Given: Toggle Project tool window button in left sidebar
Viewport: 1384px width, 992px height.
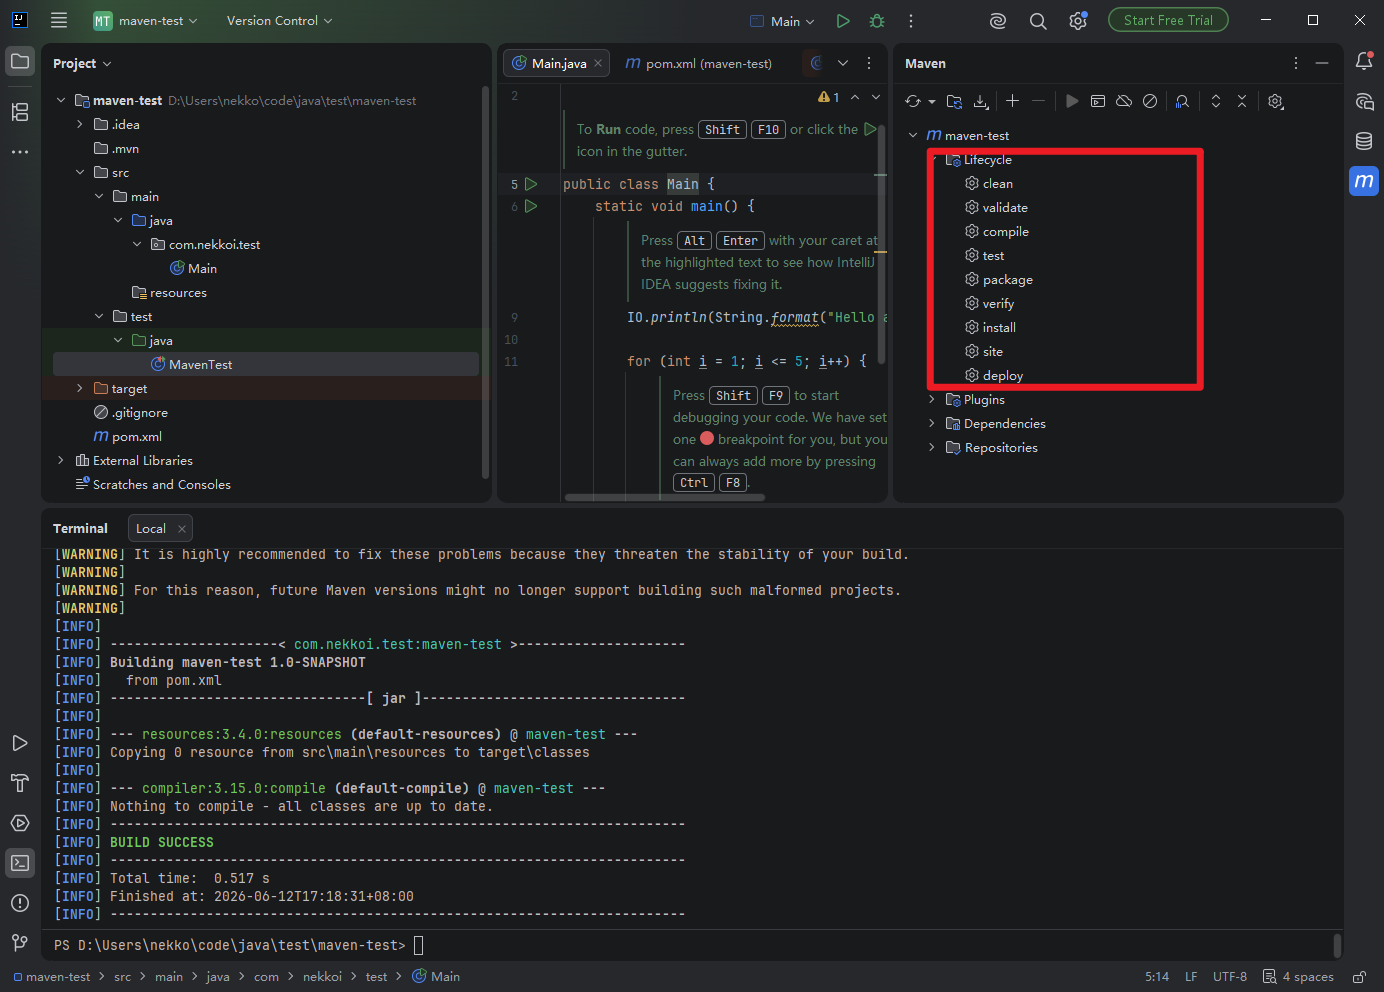Looking at the screenshot, I should pyautogui.click(x=20, y=62).
